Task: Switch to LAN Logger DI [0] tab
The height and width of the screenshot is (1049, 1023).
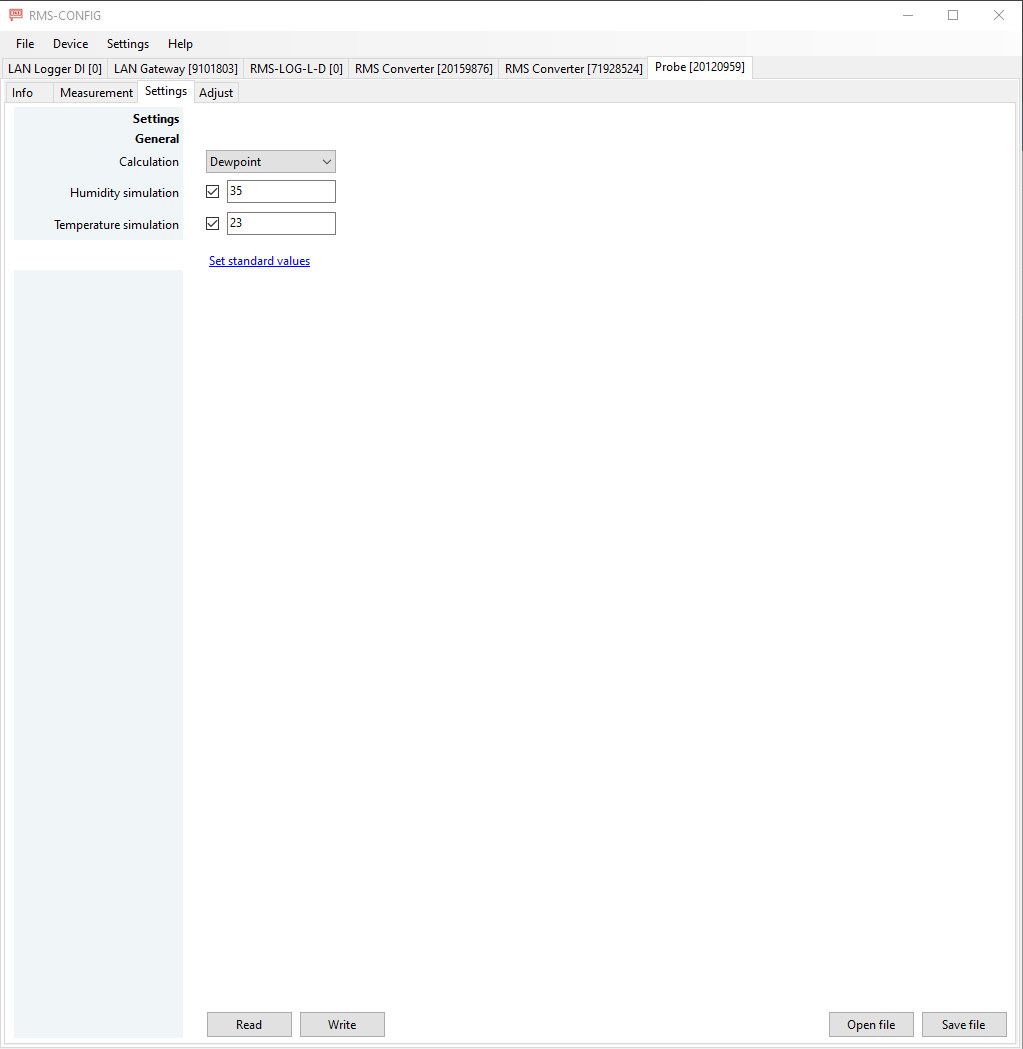Action: (55, 69)
